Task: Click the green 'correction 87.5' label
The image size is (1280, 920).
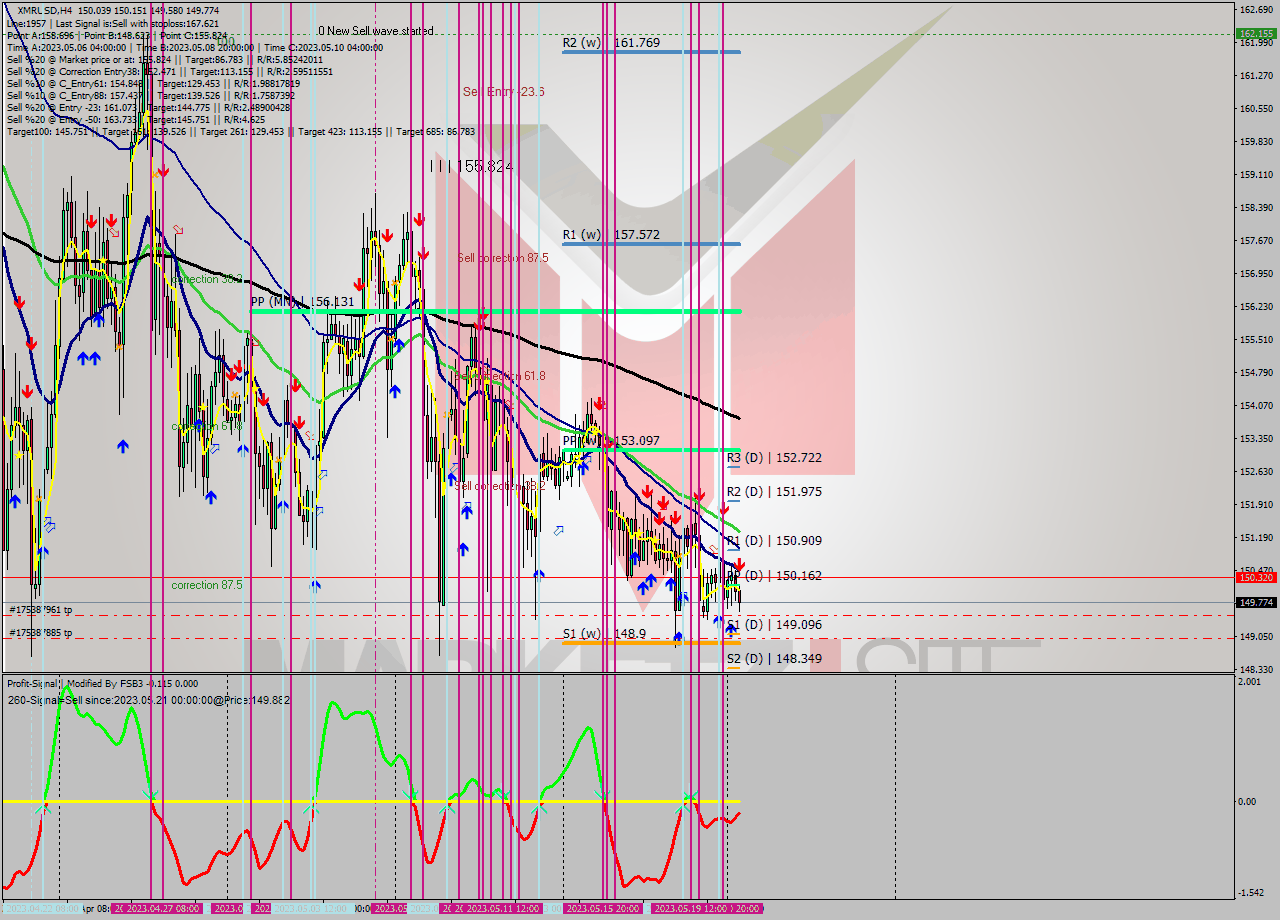Action: click(x=206, y=585)
